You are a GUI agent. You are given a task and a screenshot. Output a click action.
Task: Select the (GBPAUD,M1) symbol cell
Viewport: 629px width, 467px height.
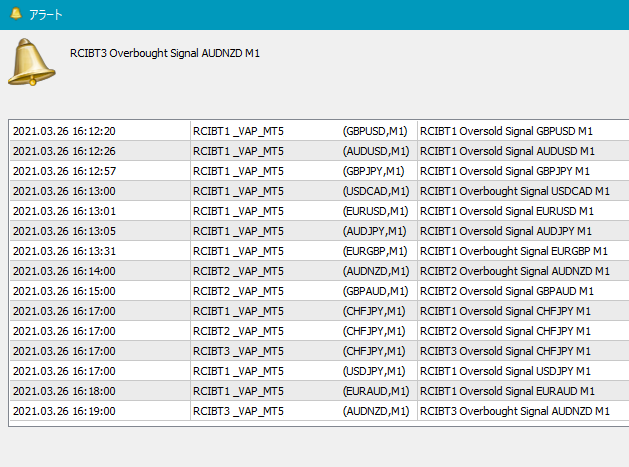click(375, 291)
